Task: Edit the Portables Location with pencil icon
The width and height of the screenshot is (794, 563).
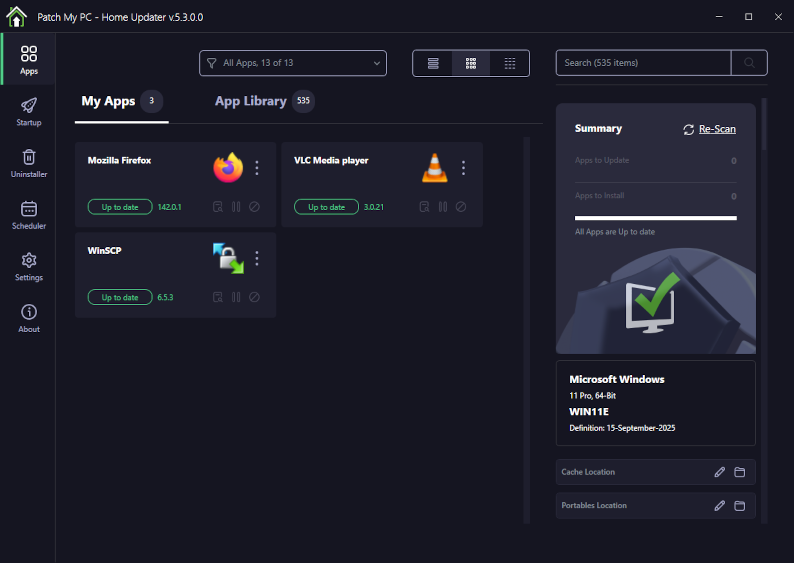Action: 720,506
